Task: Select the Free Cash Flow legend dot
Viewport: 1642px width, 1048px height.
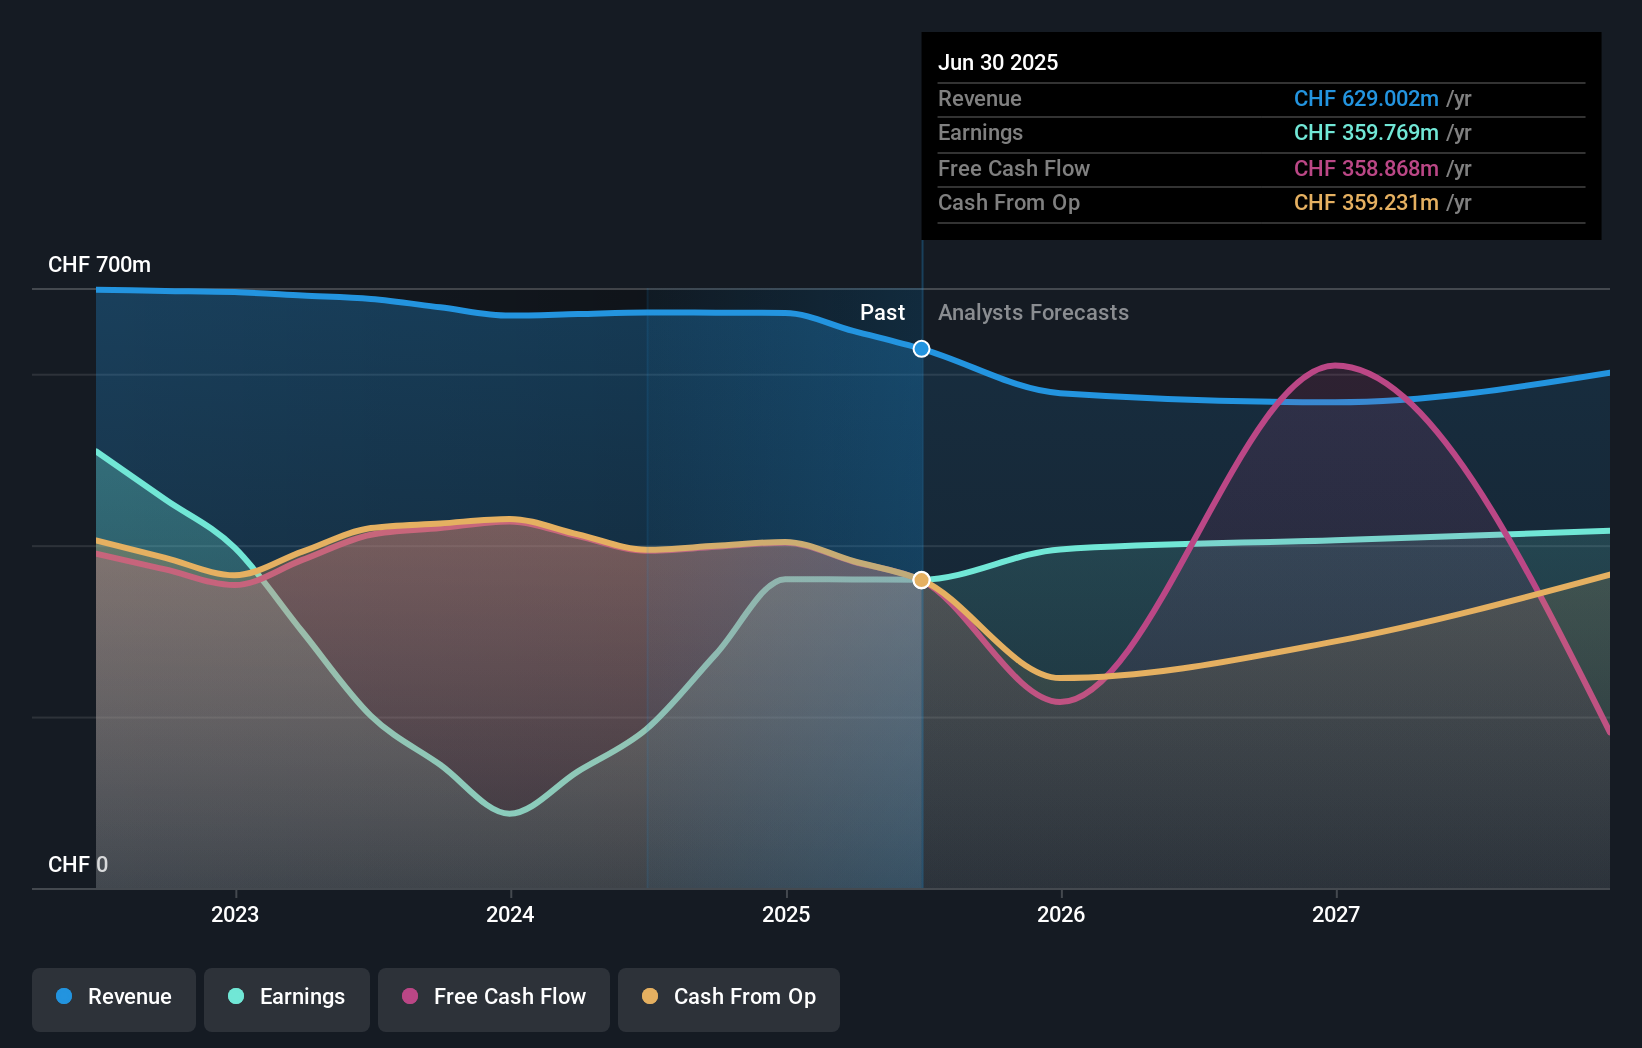Action: pos(410,997)
